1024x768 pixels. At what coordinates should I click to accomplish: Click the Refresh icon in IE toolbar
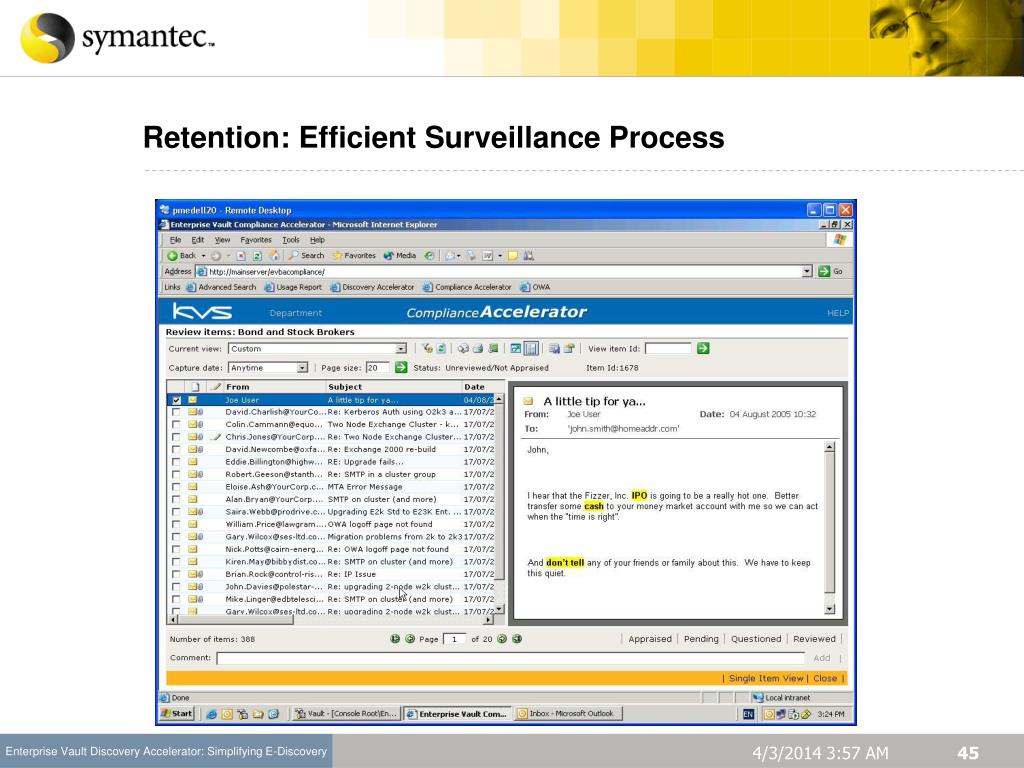257,256
